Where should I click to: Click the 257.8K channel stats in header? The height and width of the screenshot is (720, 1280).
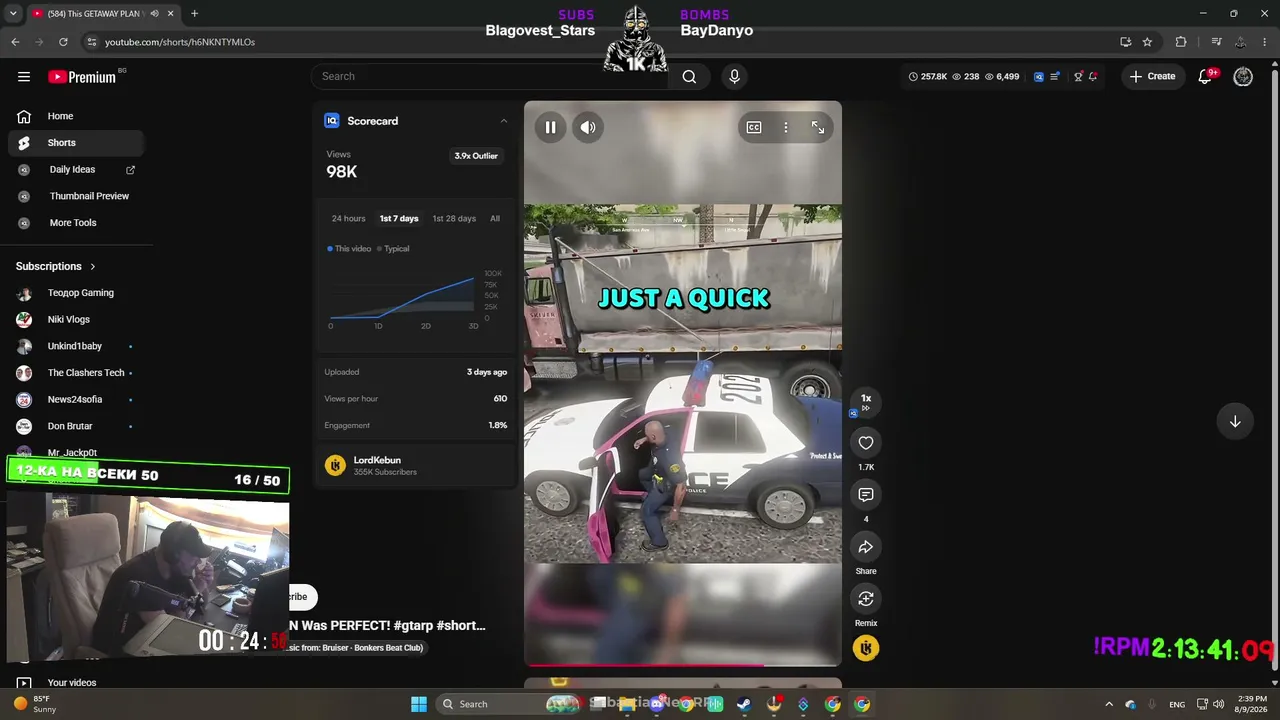coord(927,76)
